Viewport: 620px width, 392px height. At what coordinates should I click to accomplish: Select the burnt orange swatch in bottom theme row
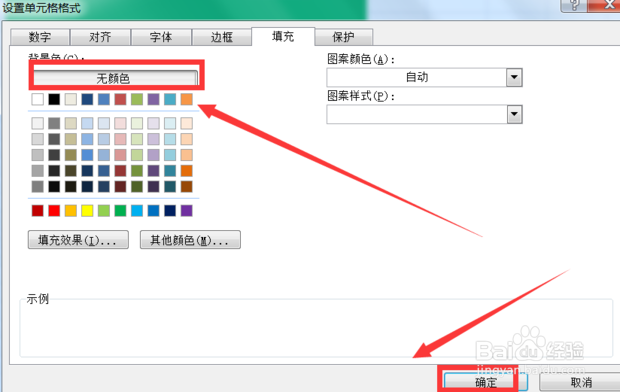[187, 186]
